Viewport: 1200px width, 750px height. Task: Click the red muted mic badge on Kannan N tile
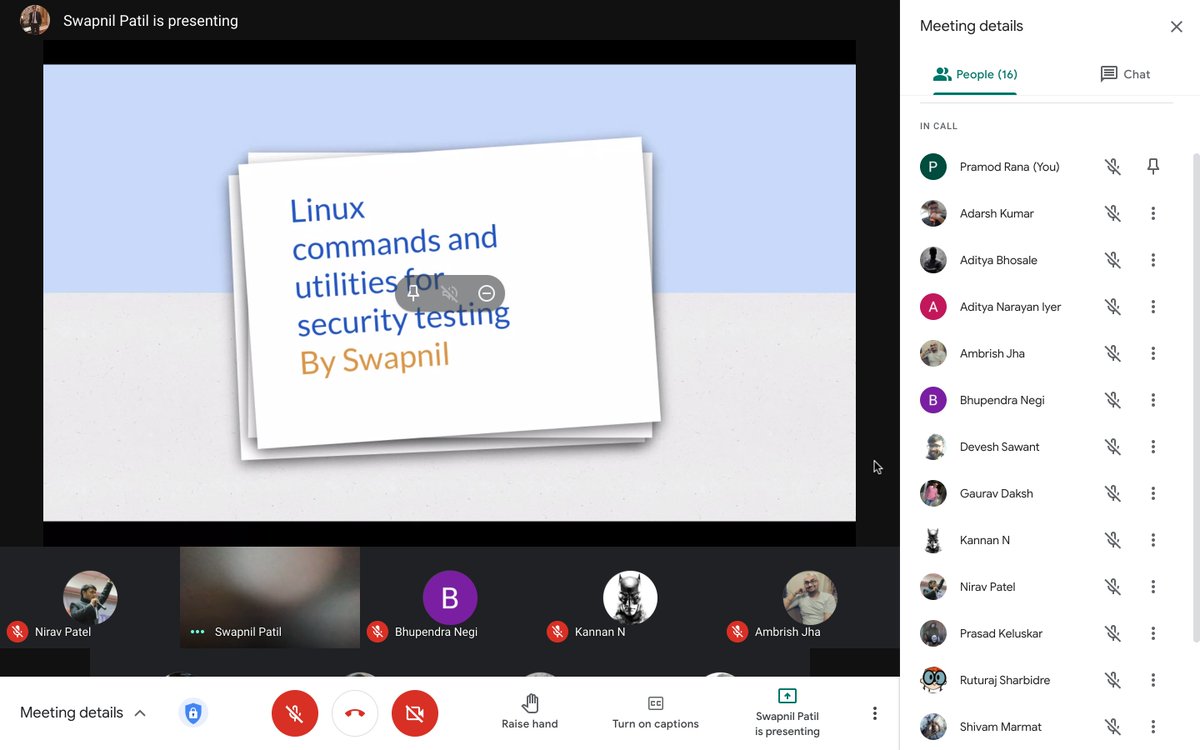pos(557,632)
